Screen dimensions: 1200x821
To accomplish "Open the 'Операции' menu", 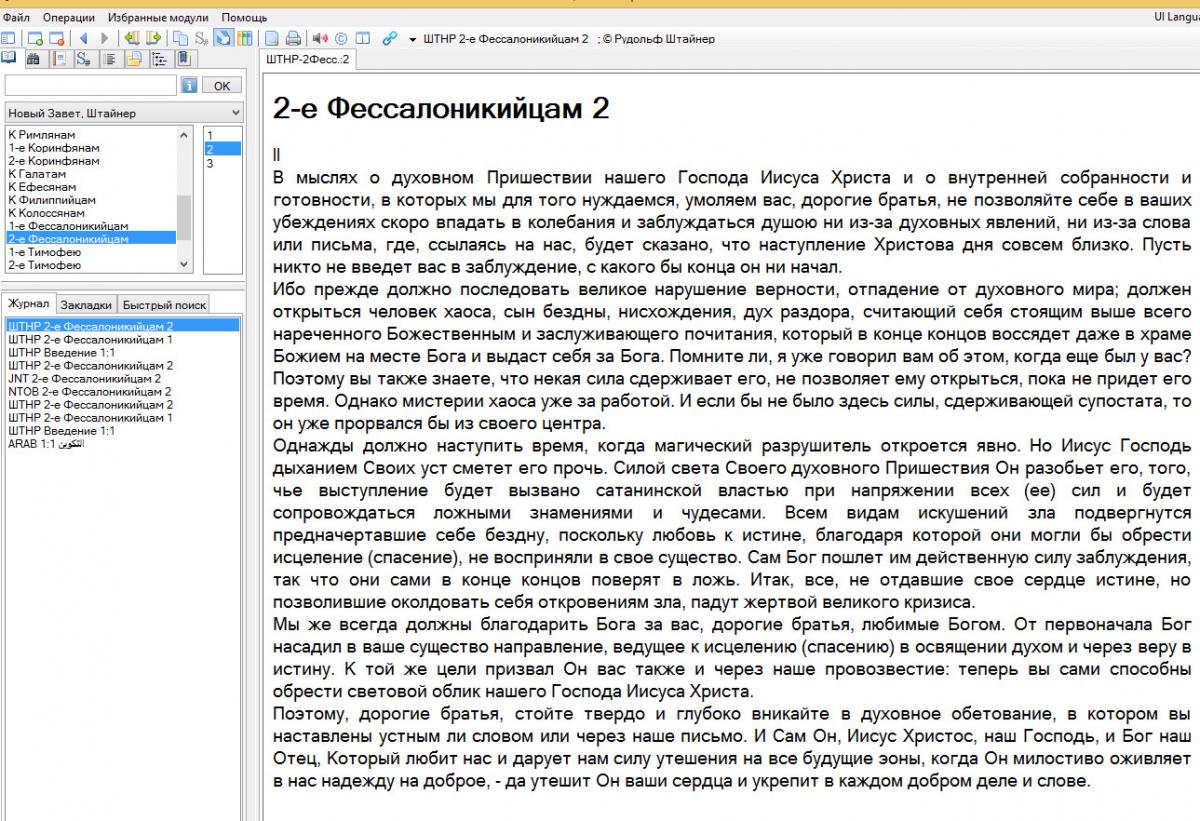I will click(x=70, y=18).
